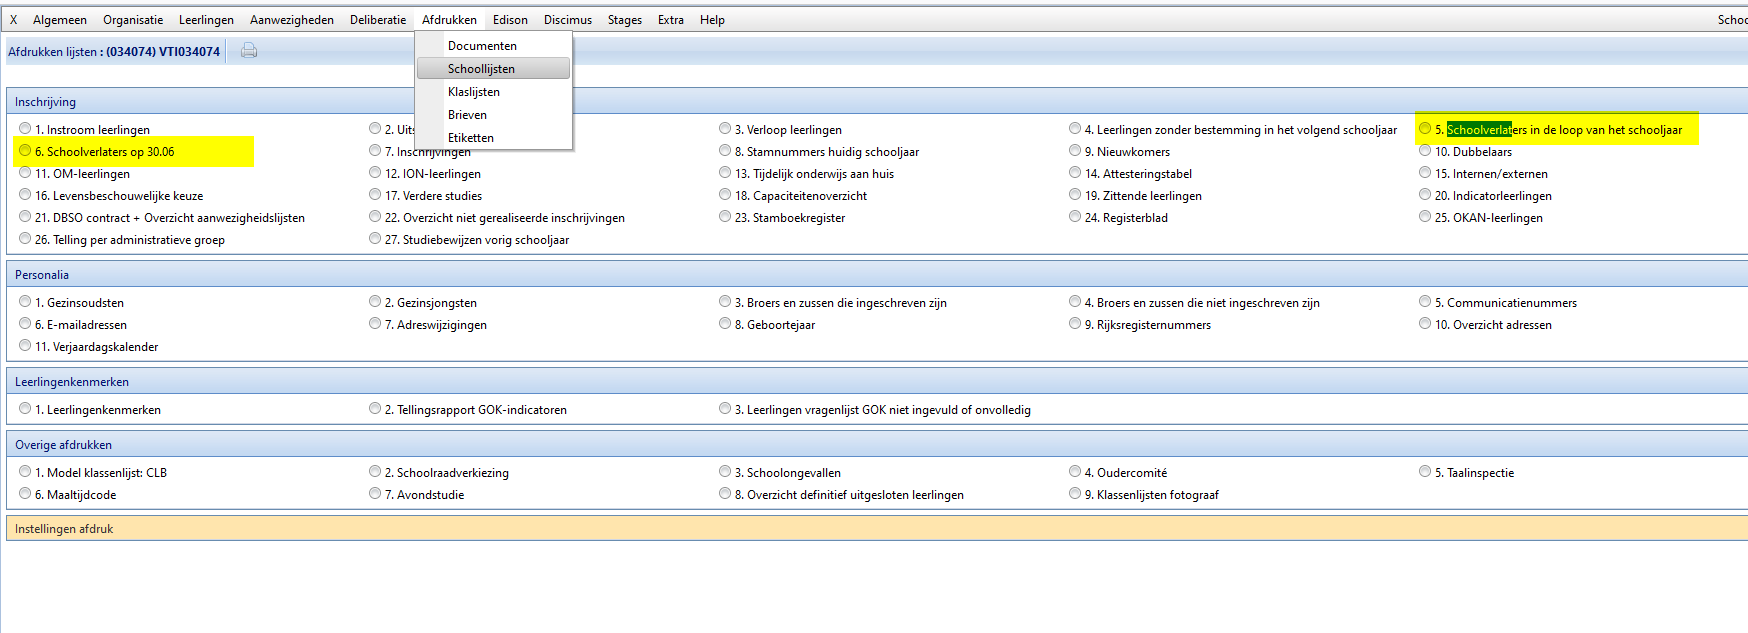Select '23. Stamboekregister' radio button
The image size is (1748, 633).
click(725, 217)
